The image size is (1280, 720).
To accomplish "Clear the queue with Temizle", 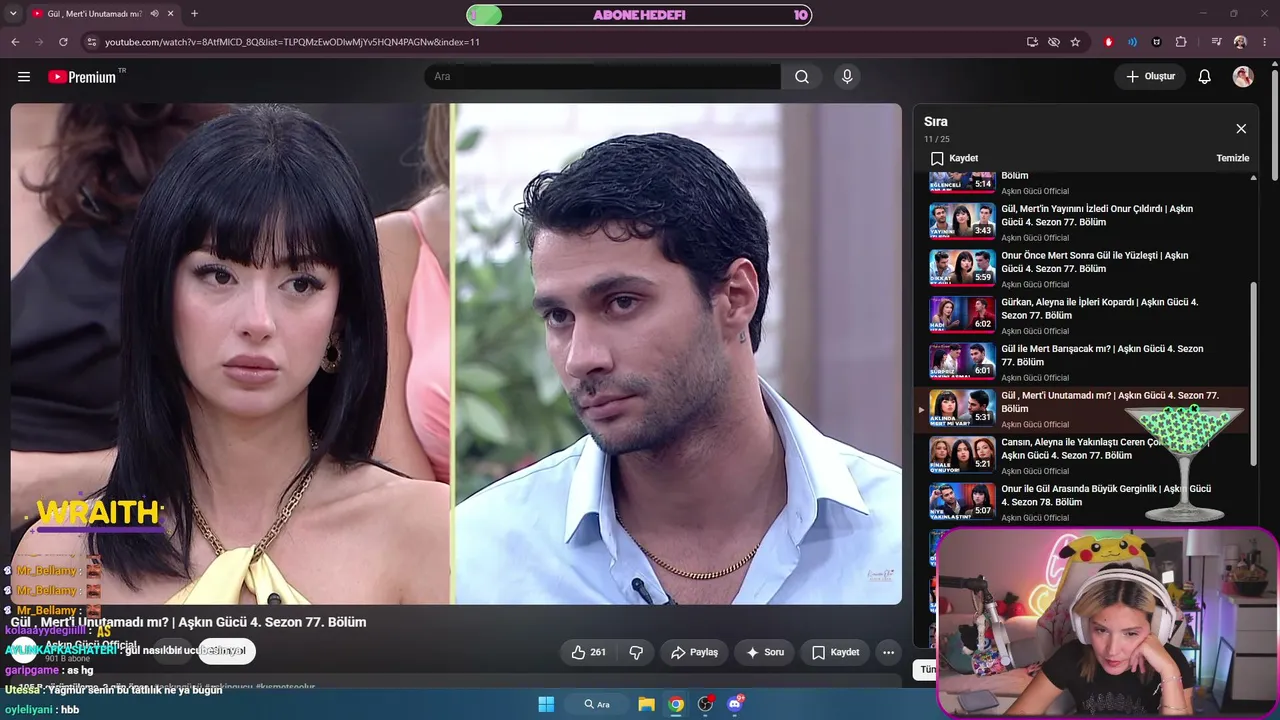I will pyautogui.click(x=1232, y=158).
